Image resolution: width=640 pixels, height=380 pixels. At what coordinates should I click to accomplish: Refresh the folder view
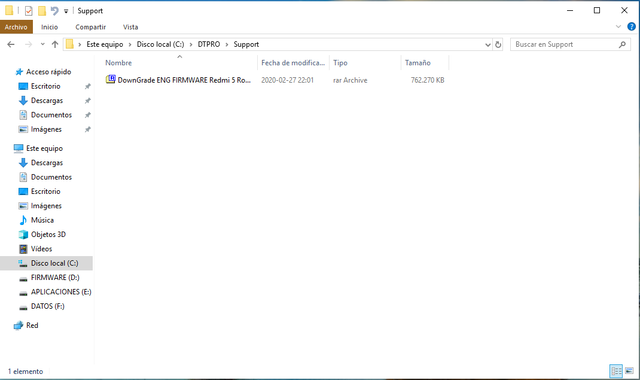coord(498,44)
